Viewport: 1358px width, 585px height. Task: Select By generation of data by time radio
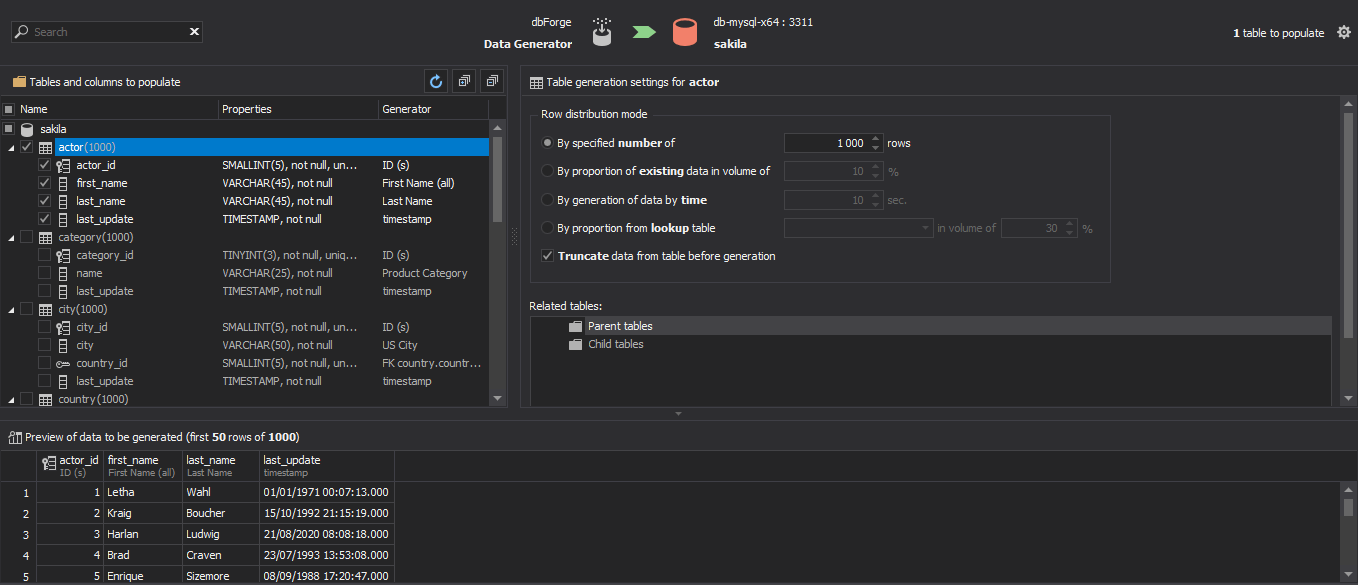pos(547,200)
